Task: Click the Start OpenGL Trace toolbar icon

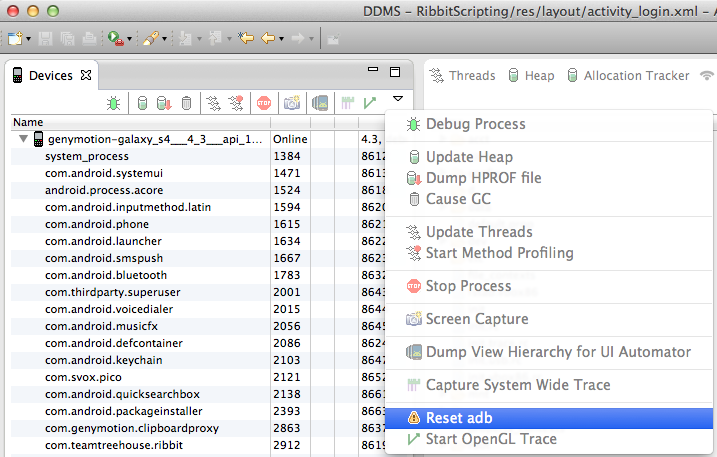Action: (370, 102)
